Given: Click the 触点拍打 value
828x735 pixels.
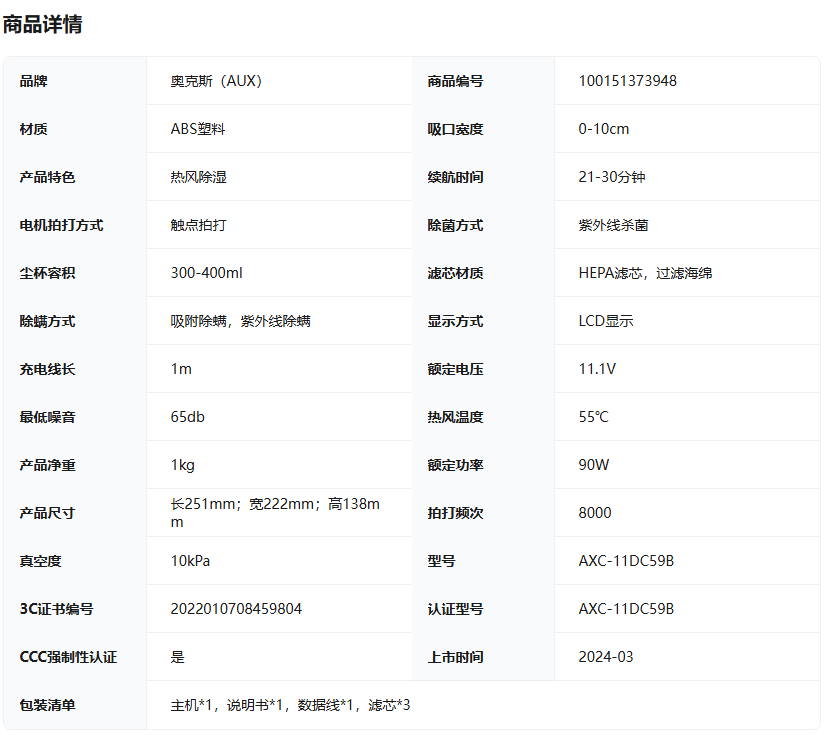Looking at the screenshot, I should tap(198, 225).
